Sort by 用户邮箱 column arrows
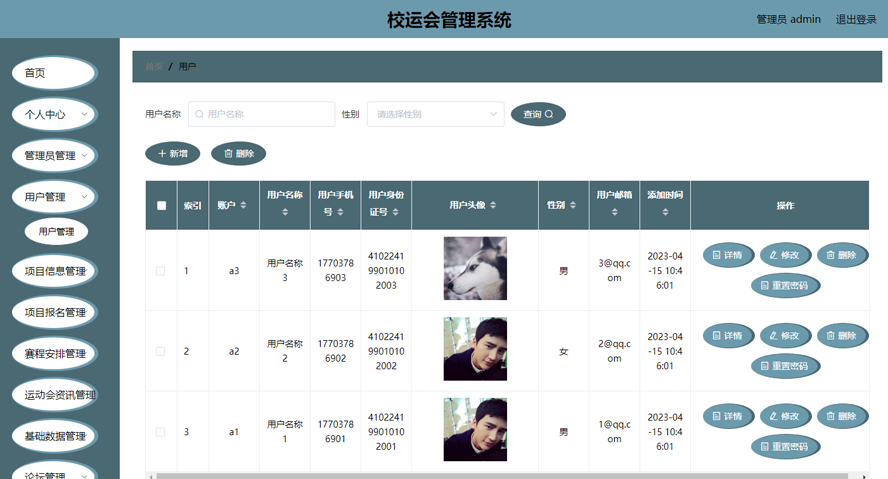Screen dimensions: 888x479 tap(614, 212)
